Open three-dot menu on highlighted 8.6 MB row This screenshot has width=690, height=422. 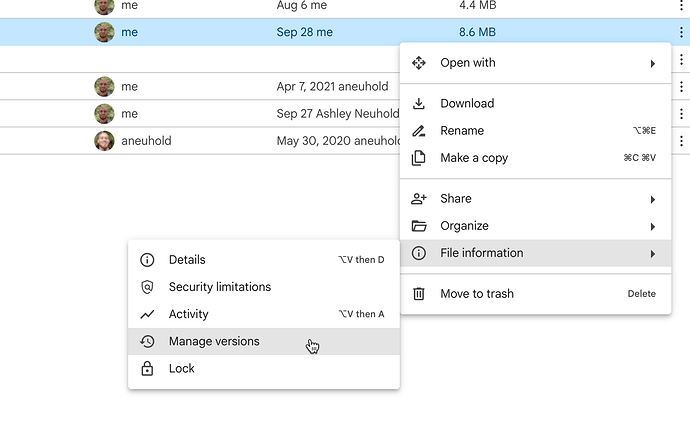pyautogui.click(x=680, y=32)
